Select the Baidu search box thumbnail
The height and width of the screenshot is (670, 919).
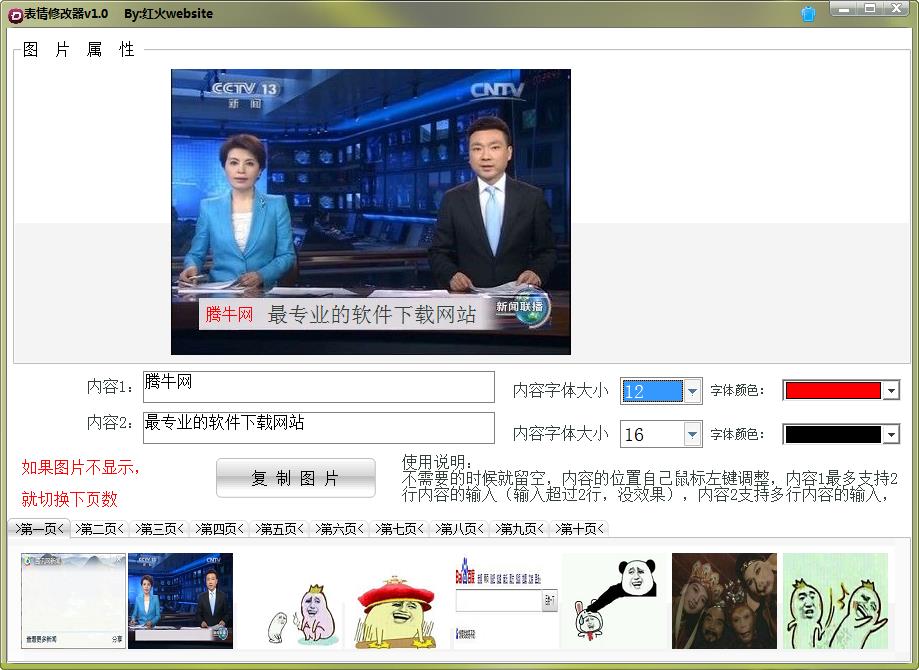pos(503,600)
